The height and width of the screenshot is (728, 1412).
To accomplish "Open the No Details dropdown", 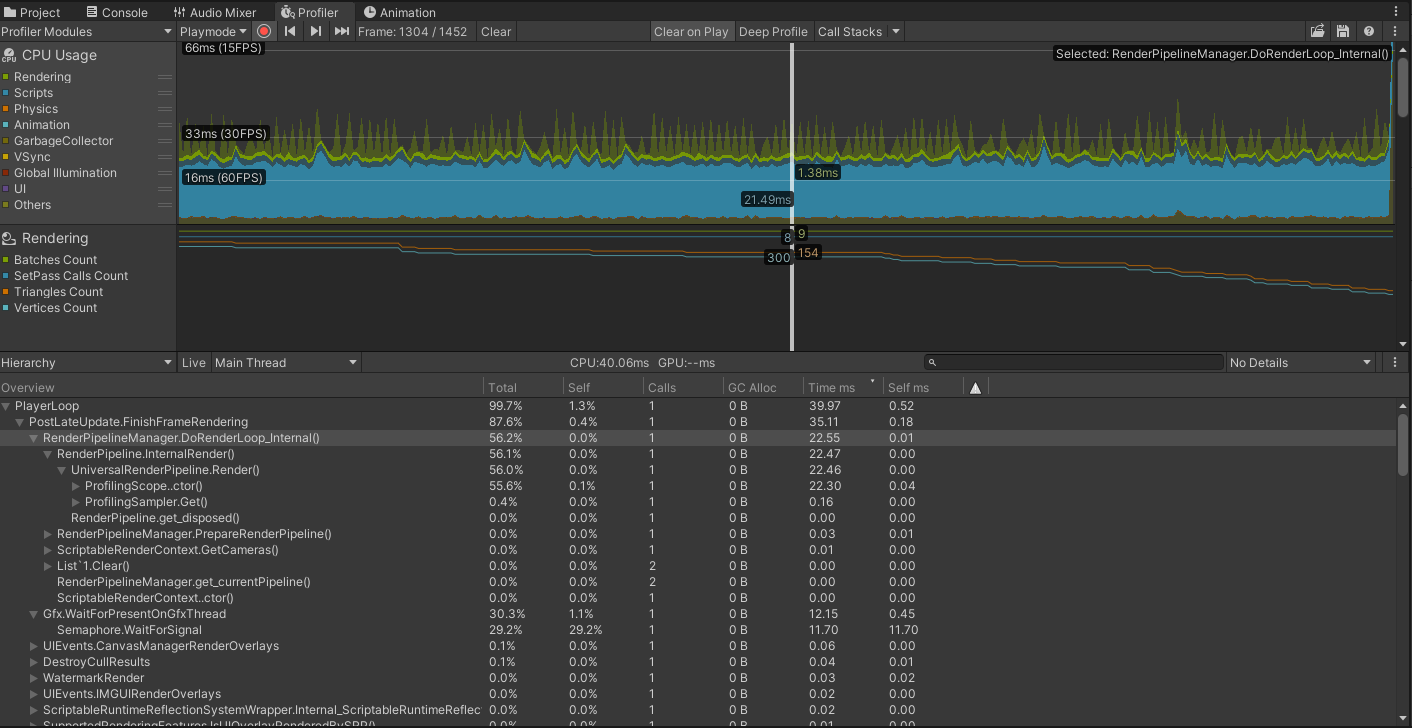I will 1303,363.
